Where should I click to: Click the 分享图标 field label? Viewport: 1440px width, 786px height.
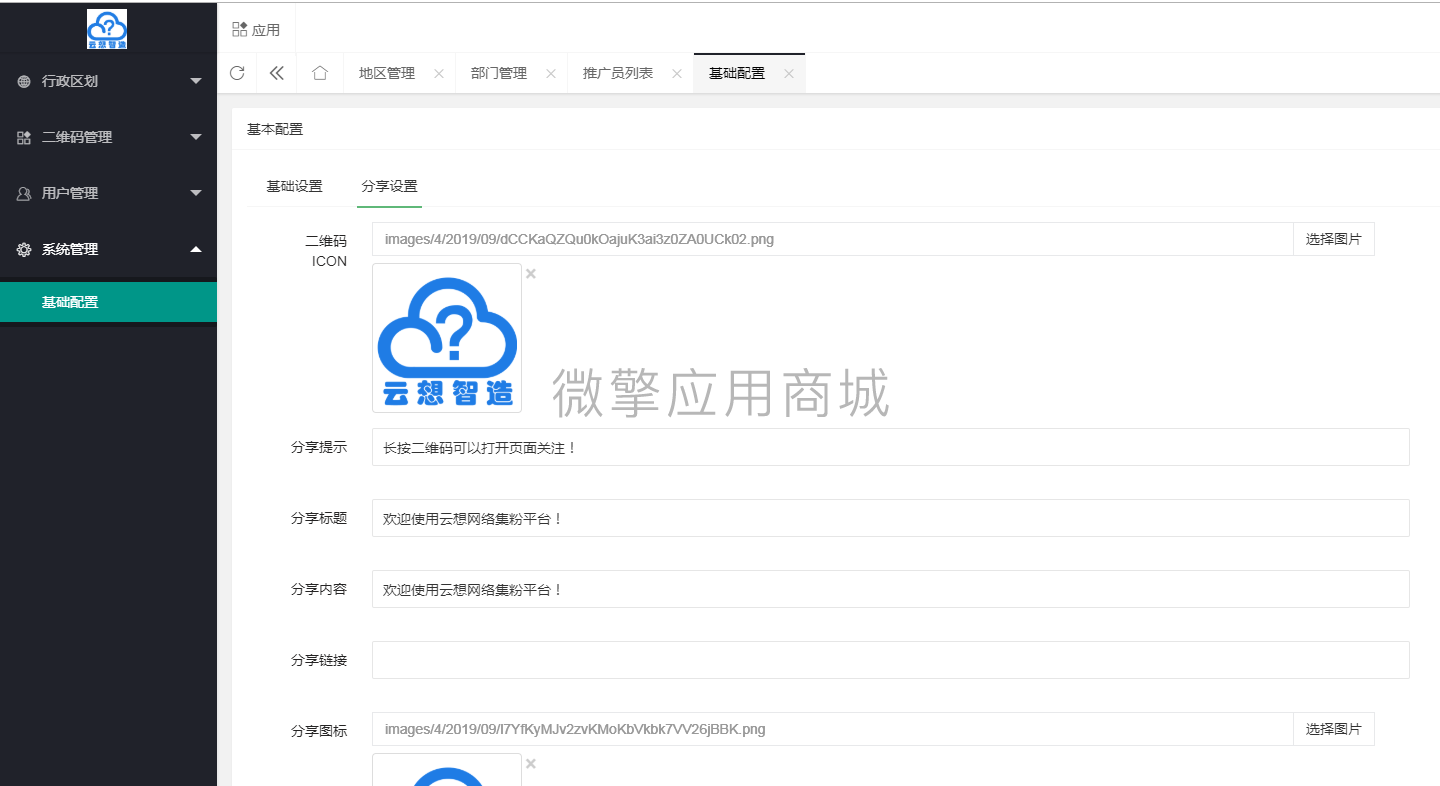(319, 731)
